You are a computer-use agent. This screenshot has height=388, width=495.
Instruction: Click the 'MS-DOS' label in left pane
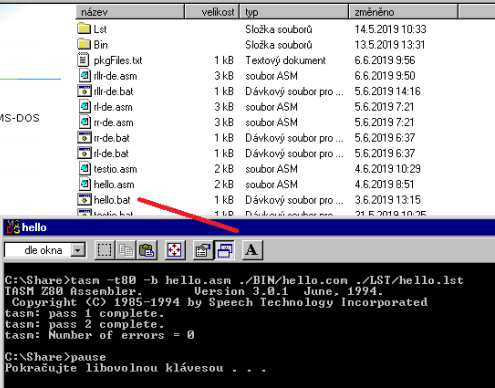pos(19,118)
